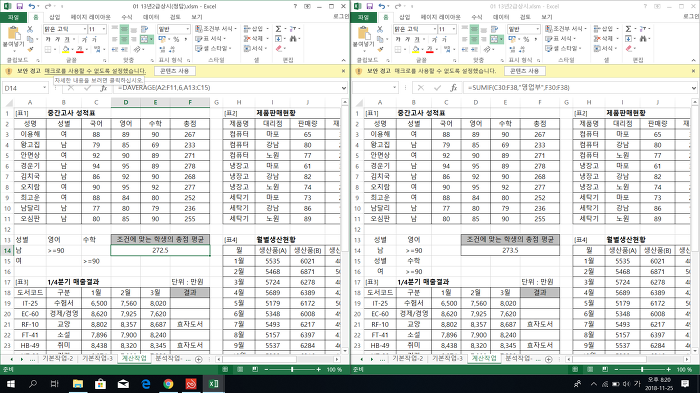The height and width of the screenshot is (393, 700).
Task: Open Insert ribbon tab in left window
Action: coord(54,17)
